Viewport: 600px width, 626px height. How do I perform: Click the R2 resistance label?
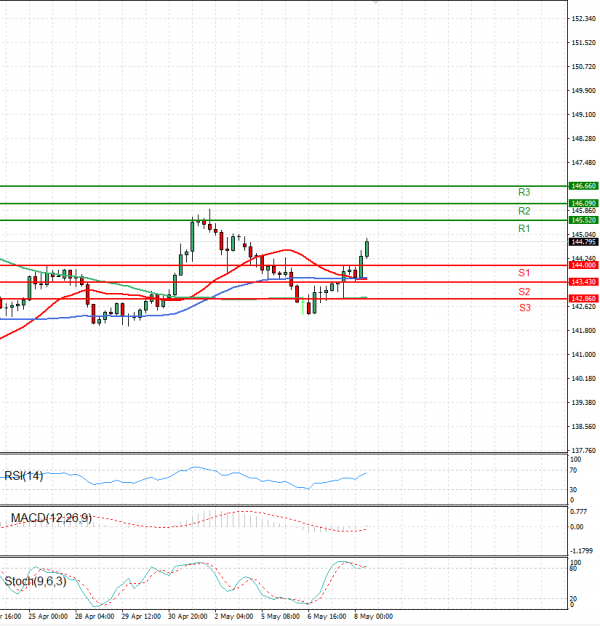[x=524, y=211]
